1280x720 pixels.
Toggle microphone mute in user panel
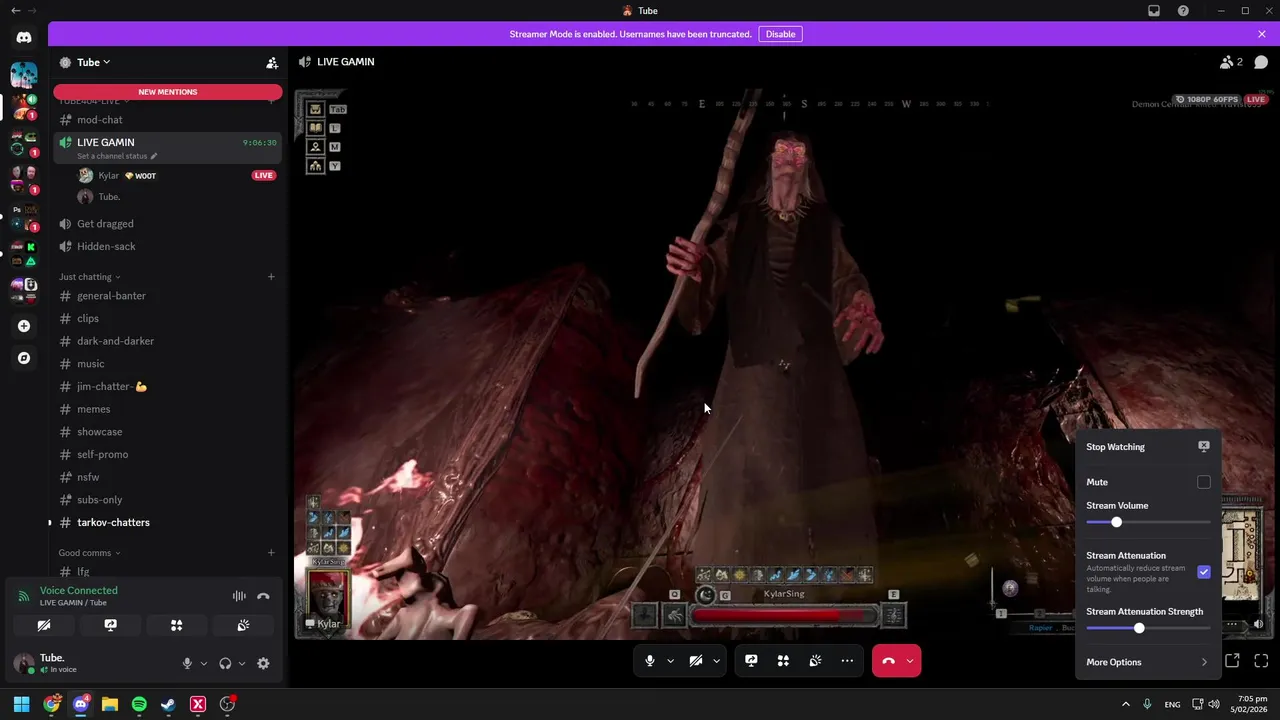coord(187,663)
